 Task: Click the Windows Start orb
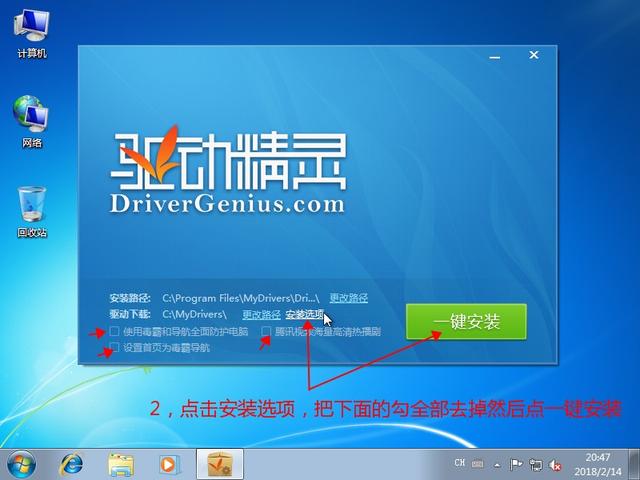pyautogui.click(x=21, y=464)
